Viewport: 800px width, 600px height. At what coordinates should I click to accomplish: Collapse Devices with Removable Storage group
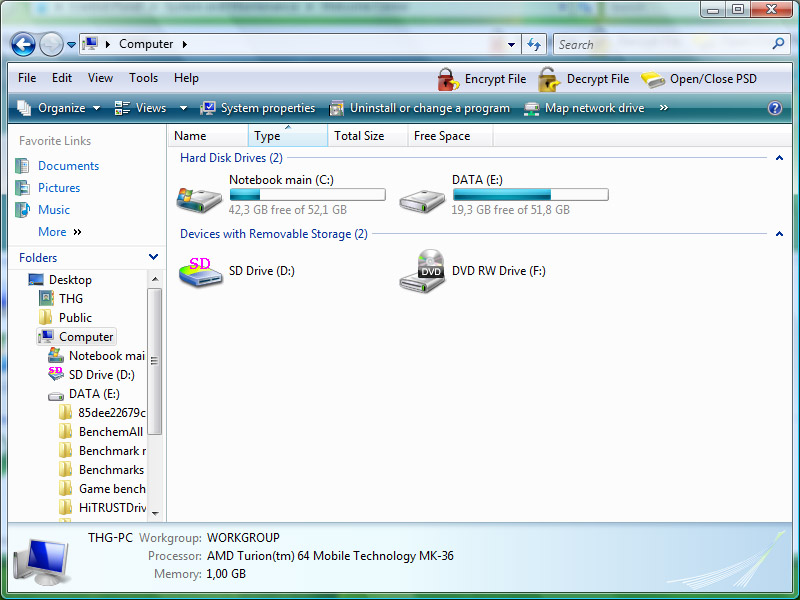[779, 234]
